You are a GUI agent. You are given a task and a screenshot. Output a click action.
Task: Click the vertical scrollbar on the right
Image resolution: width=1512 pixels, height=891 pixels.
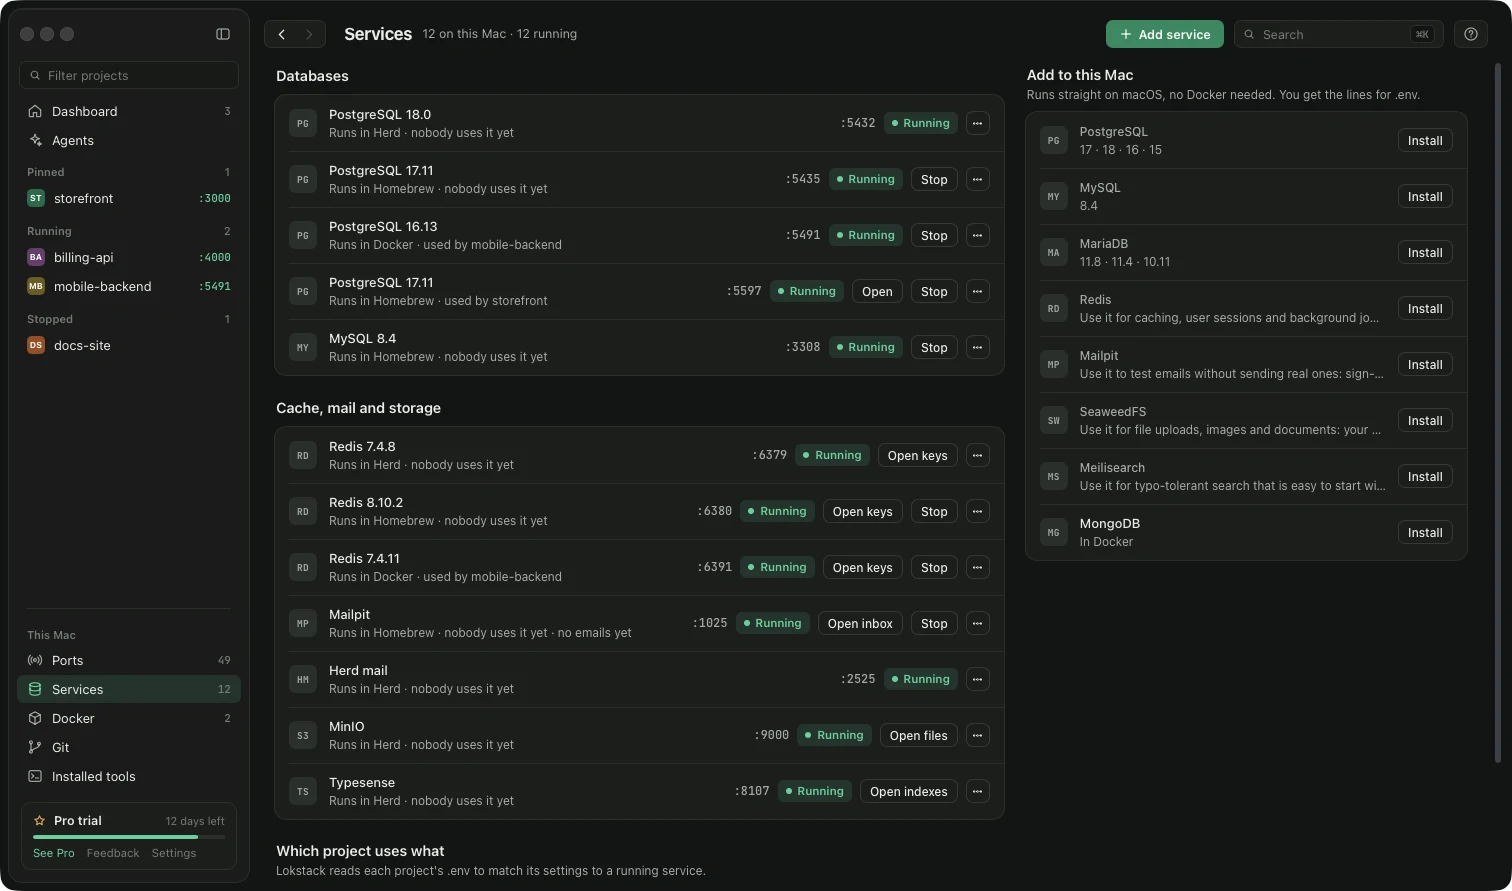(x=1497, y=412)
